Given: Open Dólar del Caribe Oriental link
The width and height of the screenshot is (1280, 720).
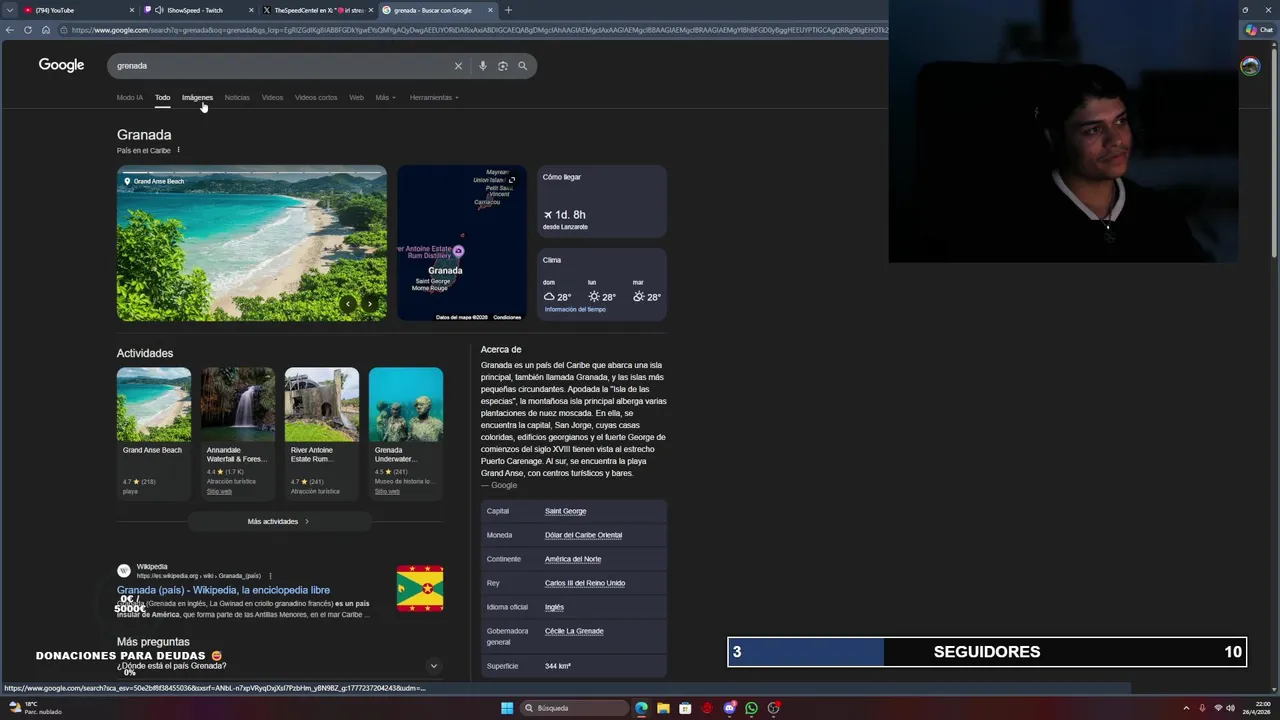Looking at the screenshot, I should click(583, 535).
